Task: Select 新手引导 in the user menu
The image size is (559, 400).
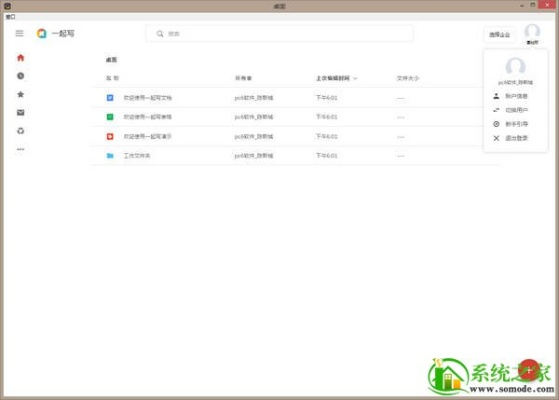Action: coord(516,124)
